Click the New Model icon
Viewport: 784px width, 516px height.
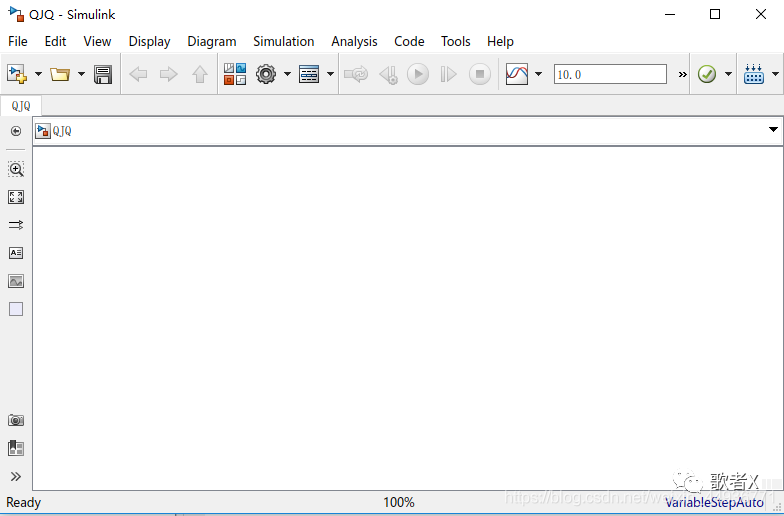coord(17,74)
